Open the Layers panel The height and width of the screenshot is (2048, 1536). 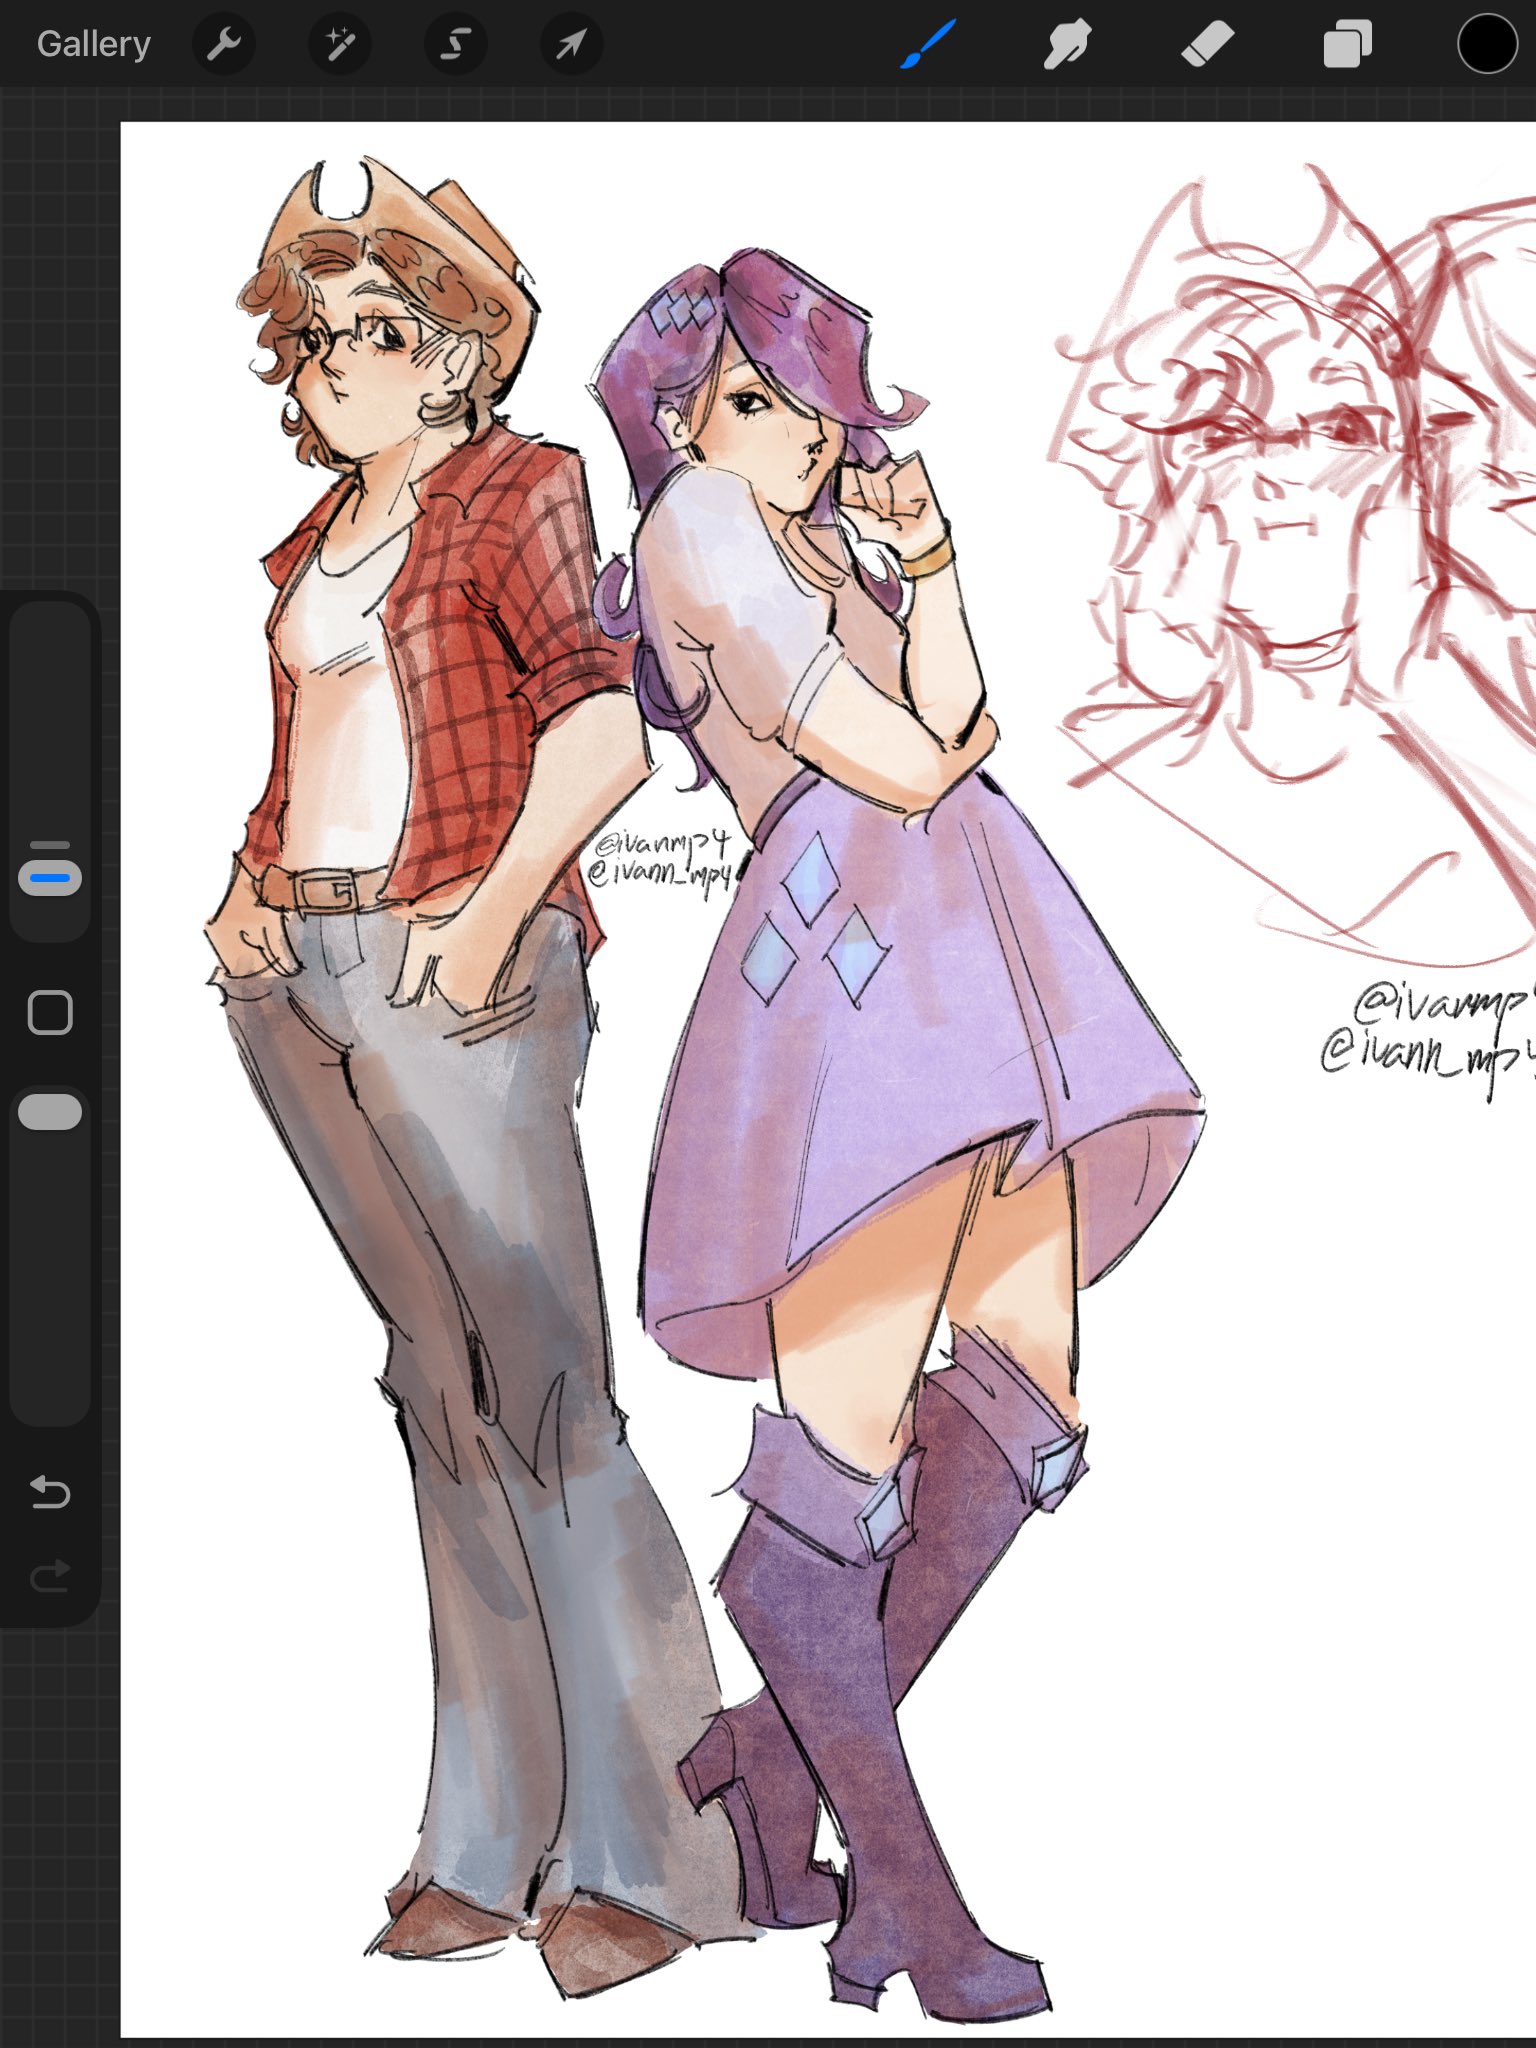(x=1347, y=44)
